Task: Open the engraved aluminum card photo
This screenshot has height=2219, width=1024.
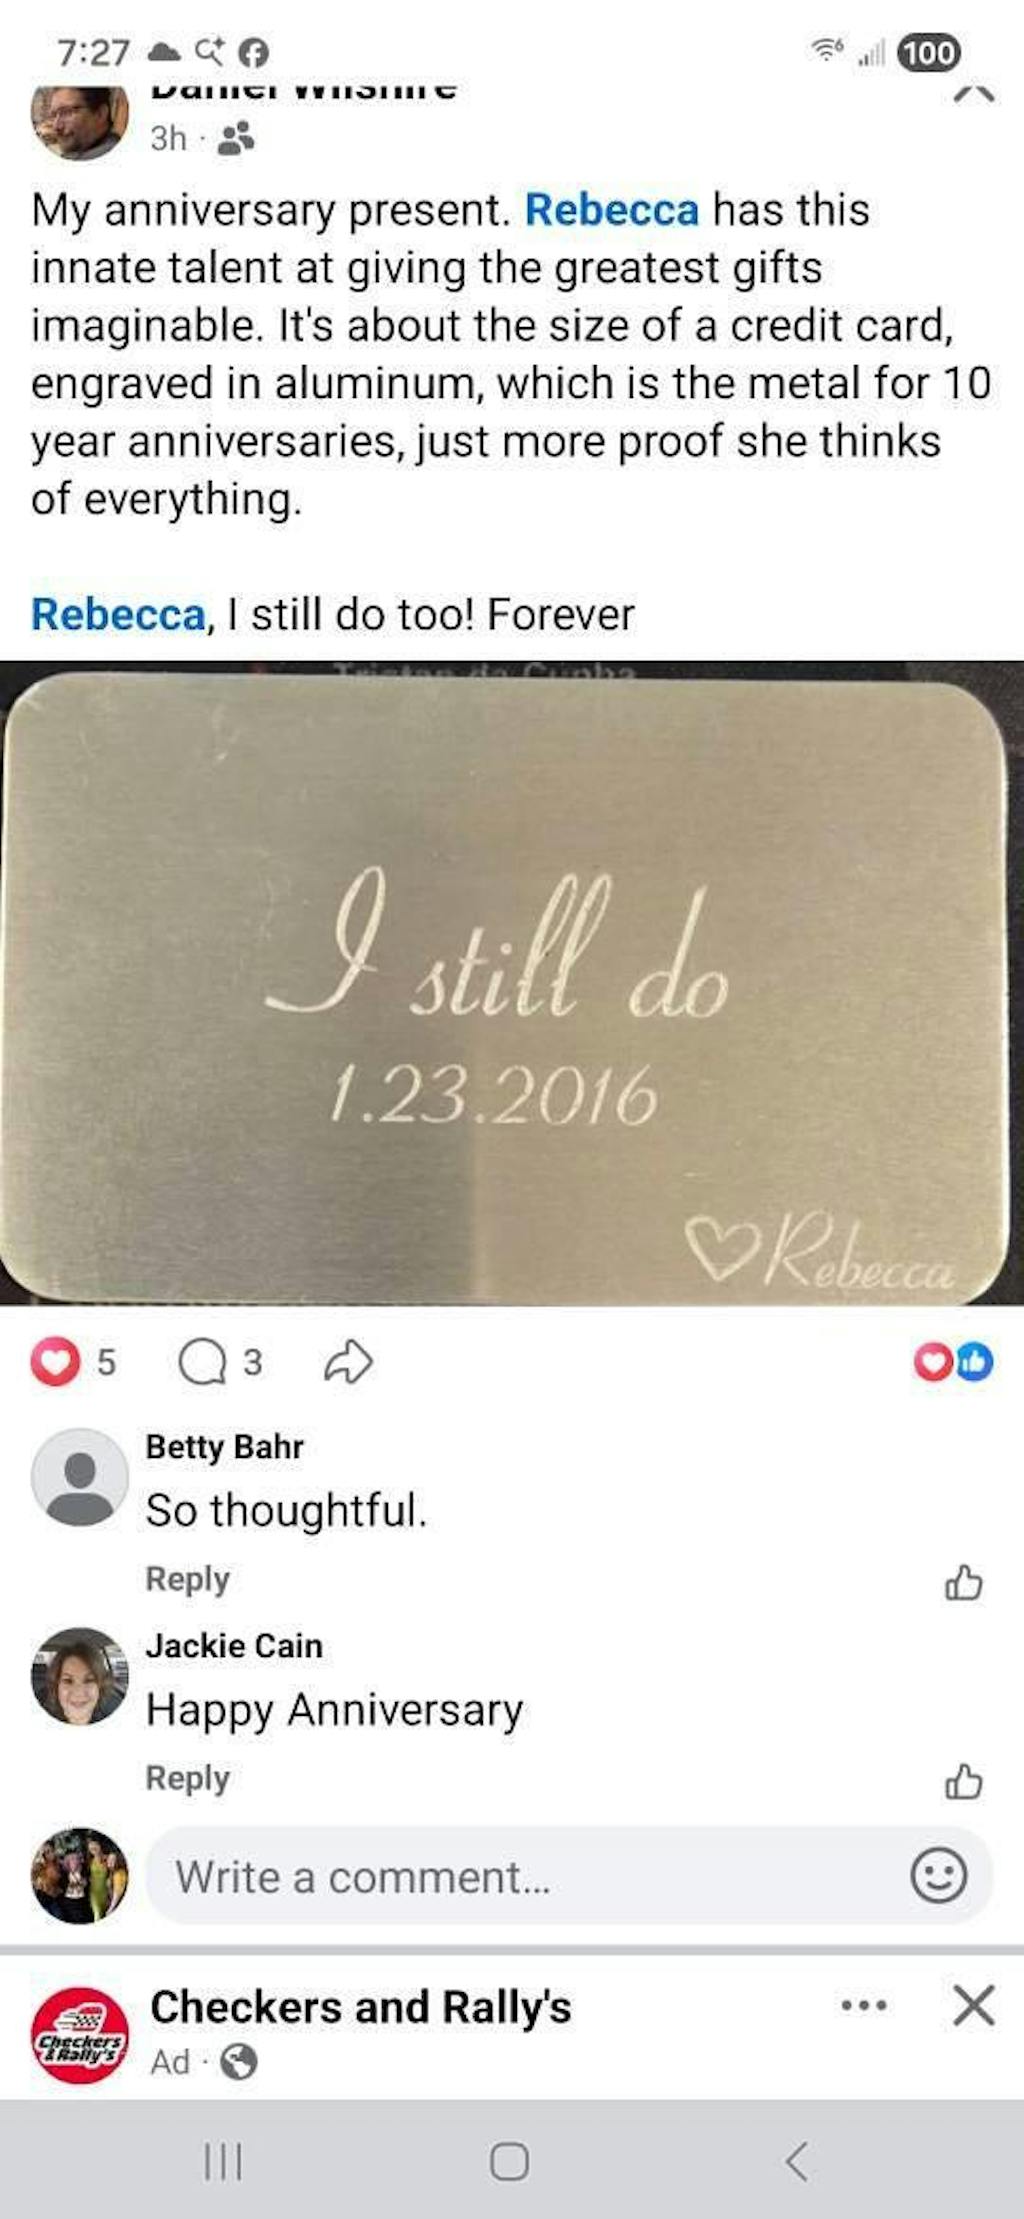Action: [x=512, y=983]
